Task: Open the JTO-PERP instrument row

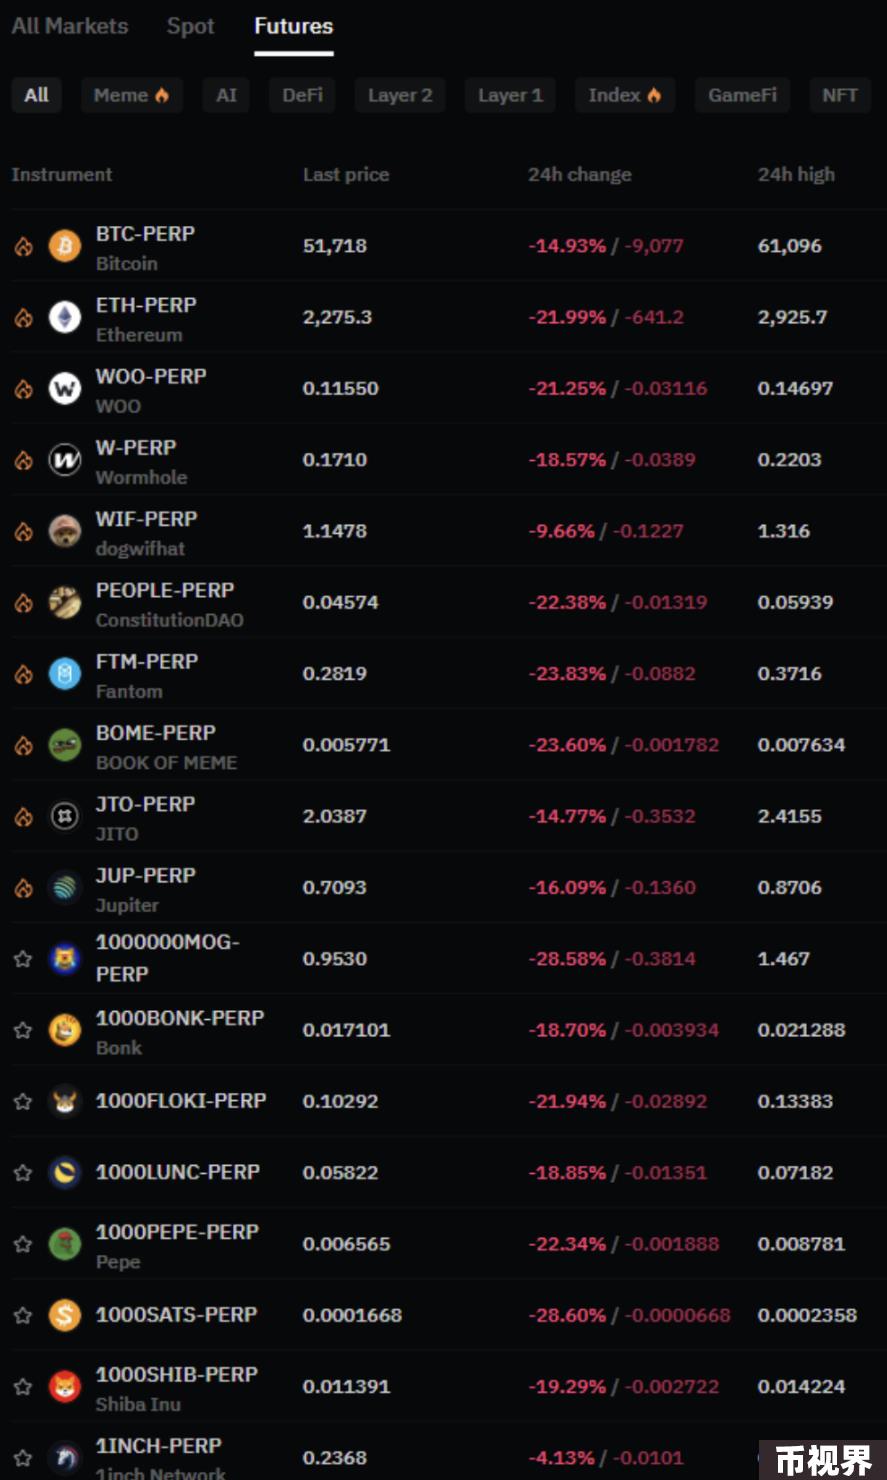Action: coord(443,817)
